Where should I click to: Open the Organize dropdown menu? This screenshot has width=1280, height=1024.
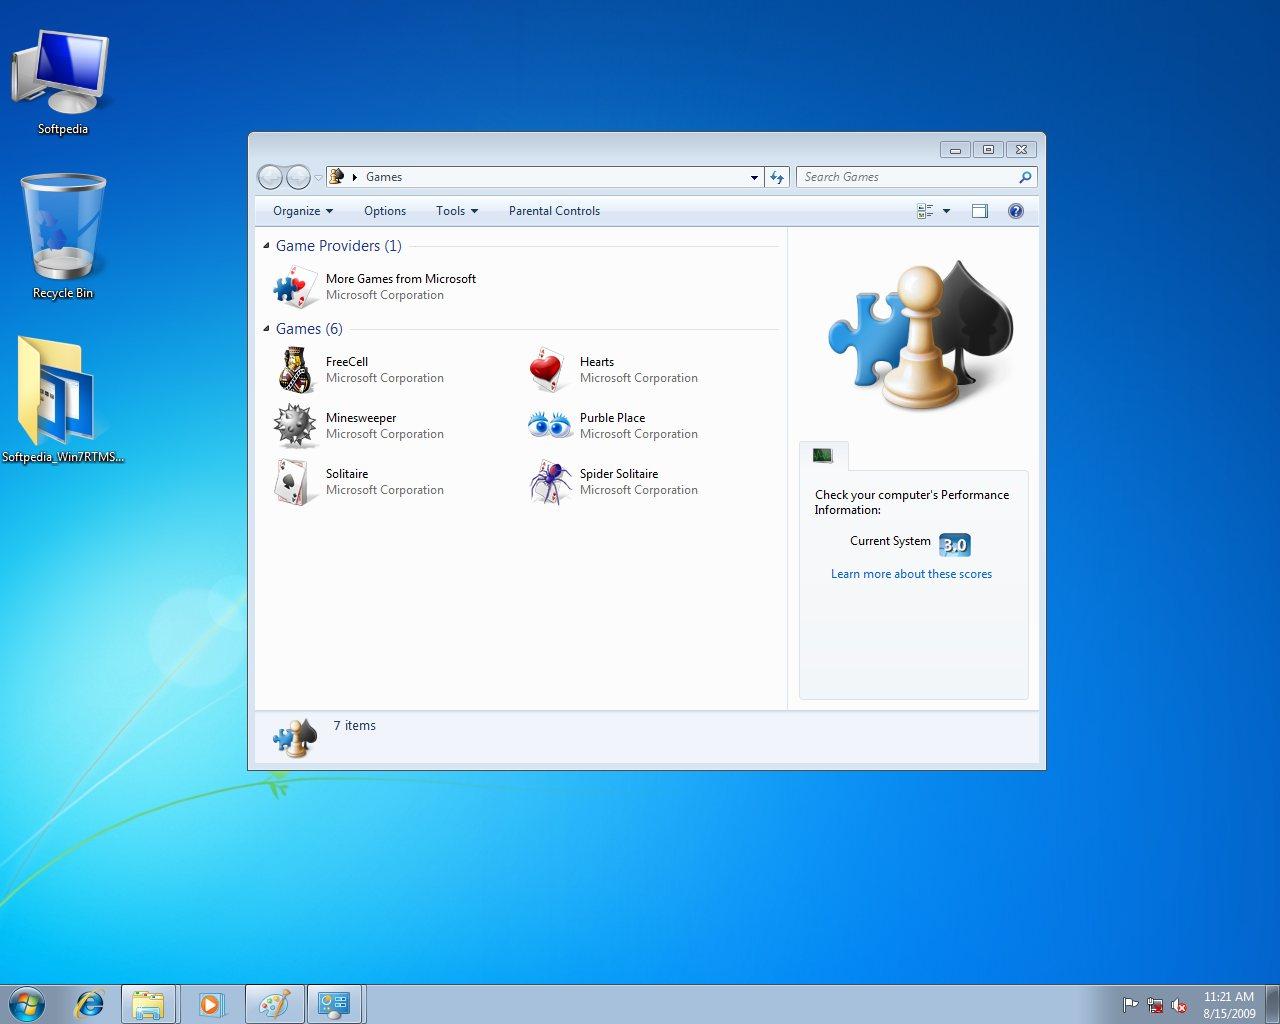tap(303, 211)
